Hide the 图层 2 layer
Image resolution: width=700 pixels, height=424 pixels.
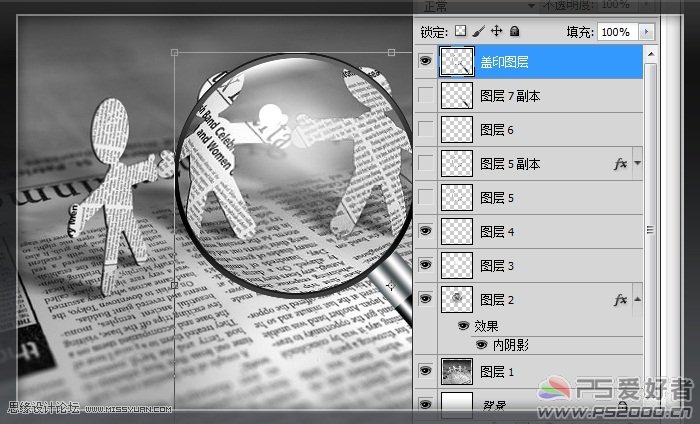point(425,299)
